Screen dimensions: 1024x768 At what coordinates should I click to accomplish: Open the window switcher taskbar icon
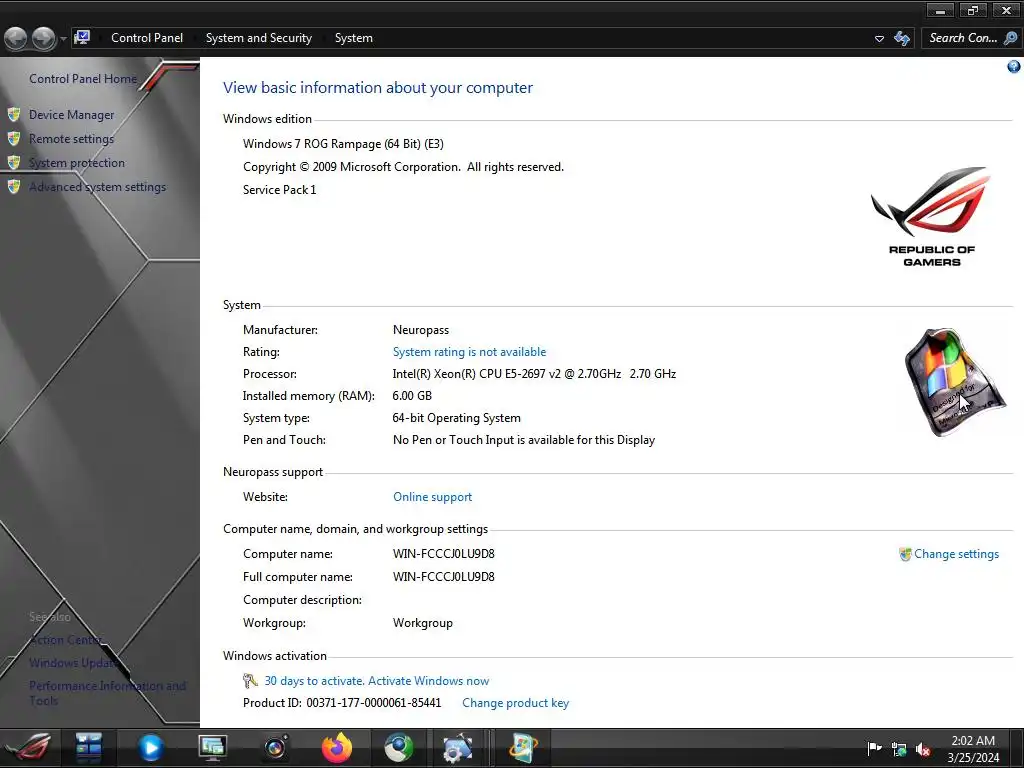[x=88, y=748]
